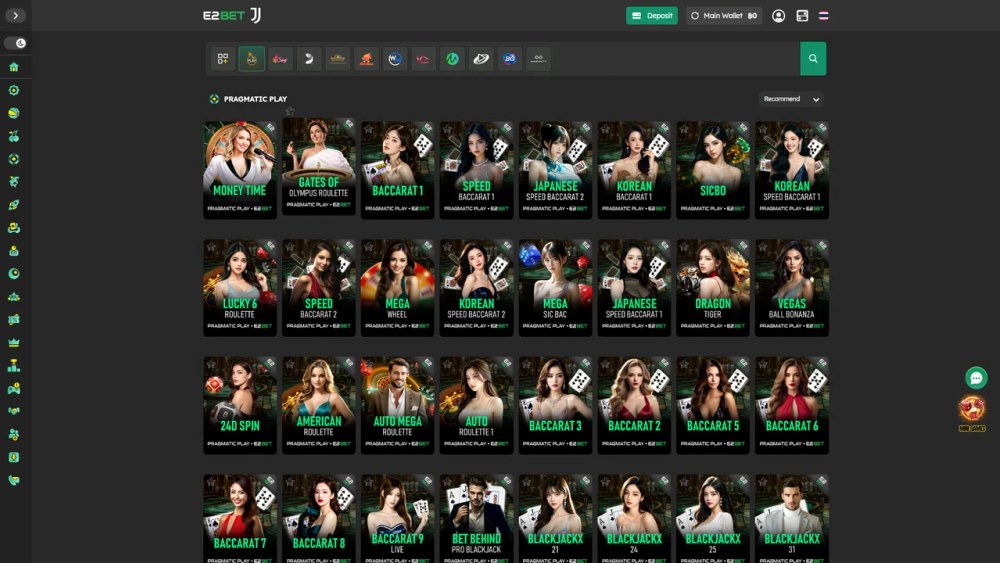Select the BG provider icon
Screen dimensions: 1000x563
[x=510, y=59]
